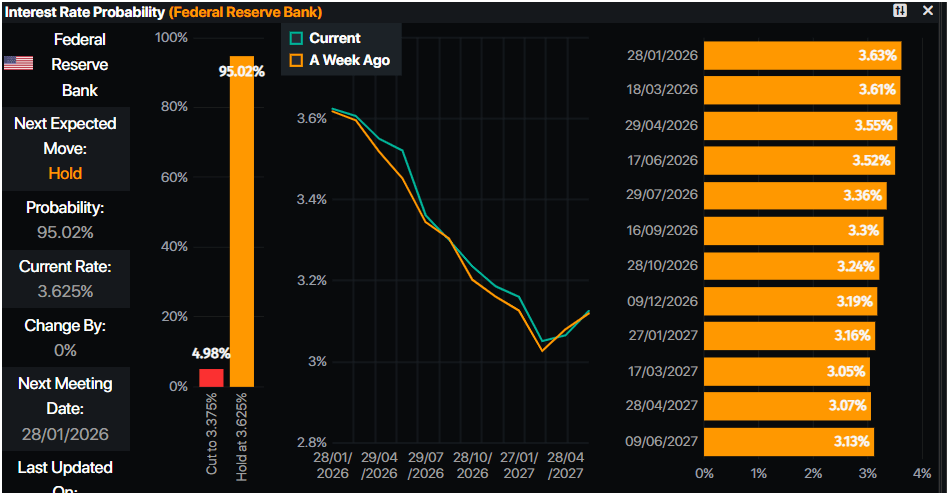The width and height of the screenshot is (949, 495).
Task: Click the 17/06/2026 bar showing 3.52%
Action: 798,161
